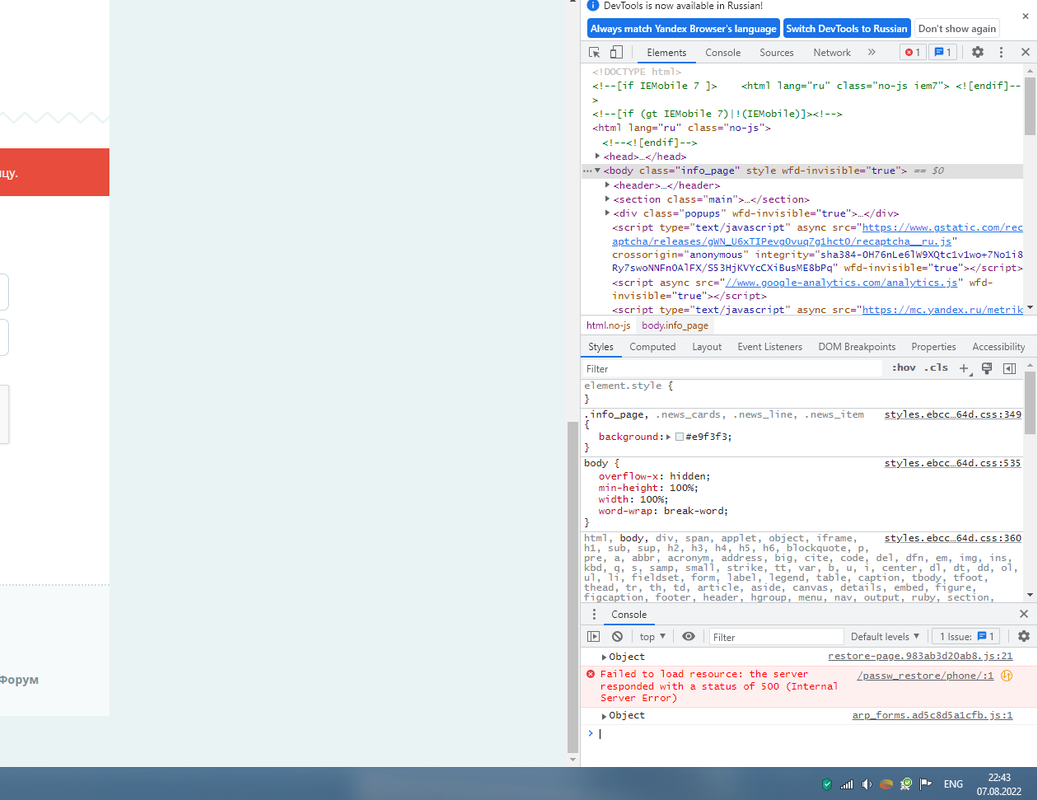Click the red error icon of failed resource

tap(591, 674)
